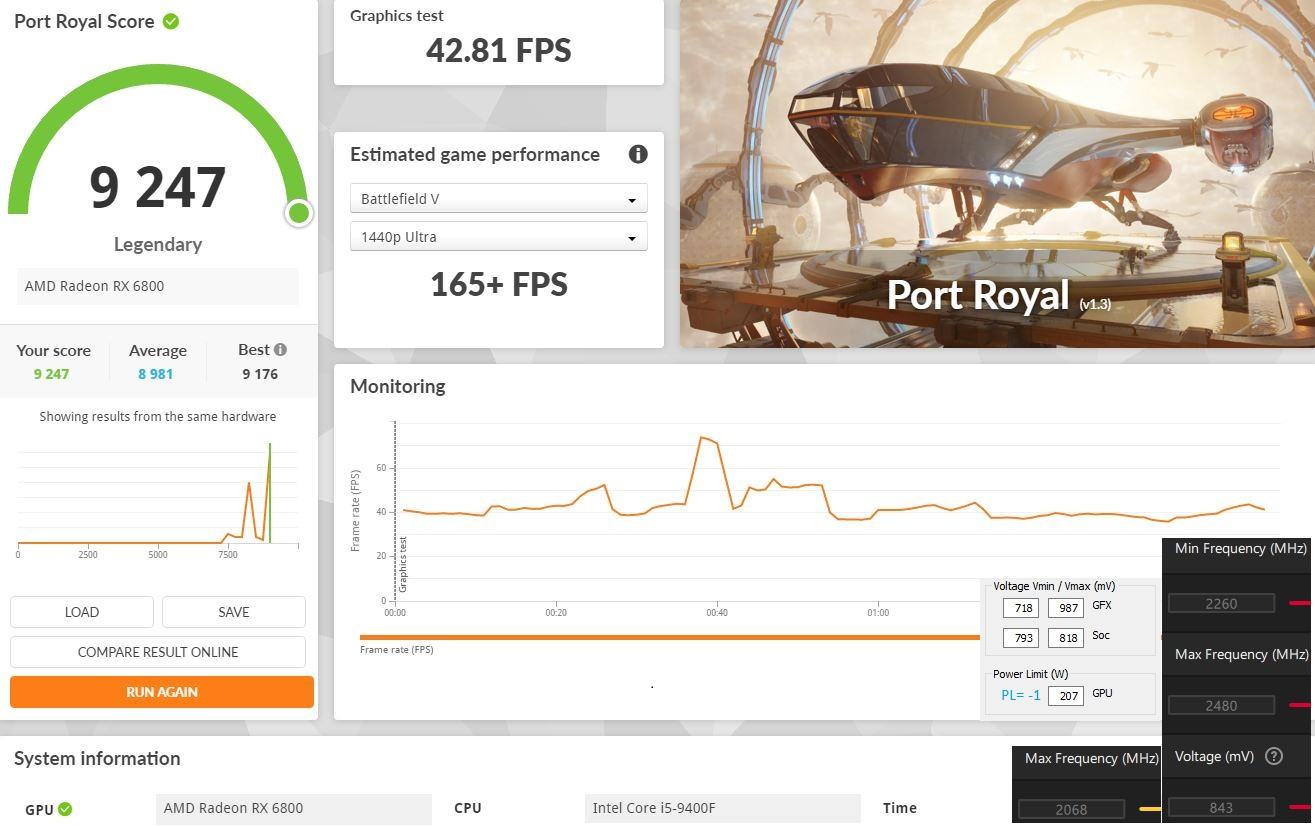
Task: Click COMPARE RESULT ONLINE
Action: (158, 652)
